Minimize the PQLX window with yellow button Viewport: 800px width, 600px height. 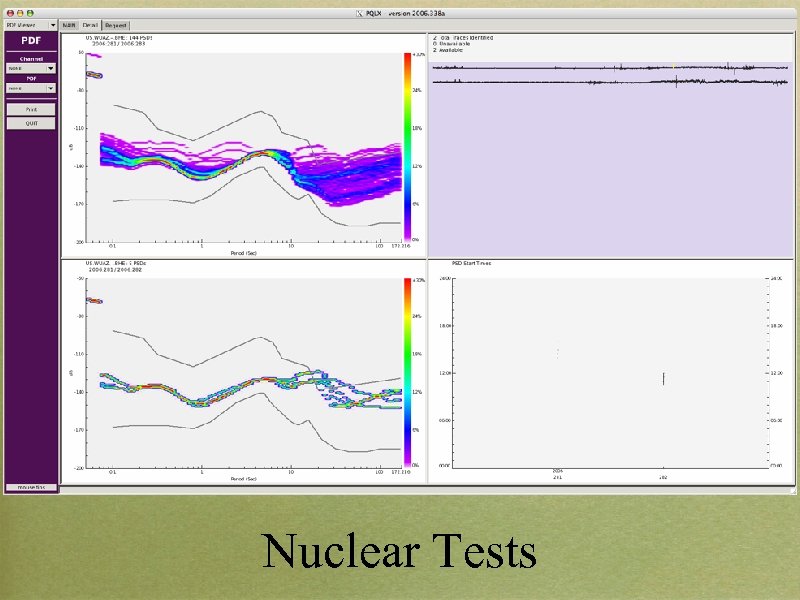[x=21, y=14]
